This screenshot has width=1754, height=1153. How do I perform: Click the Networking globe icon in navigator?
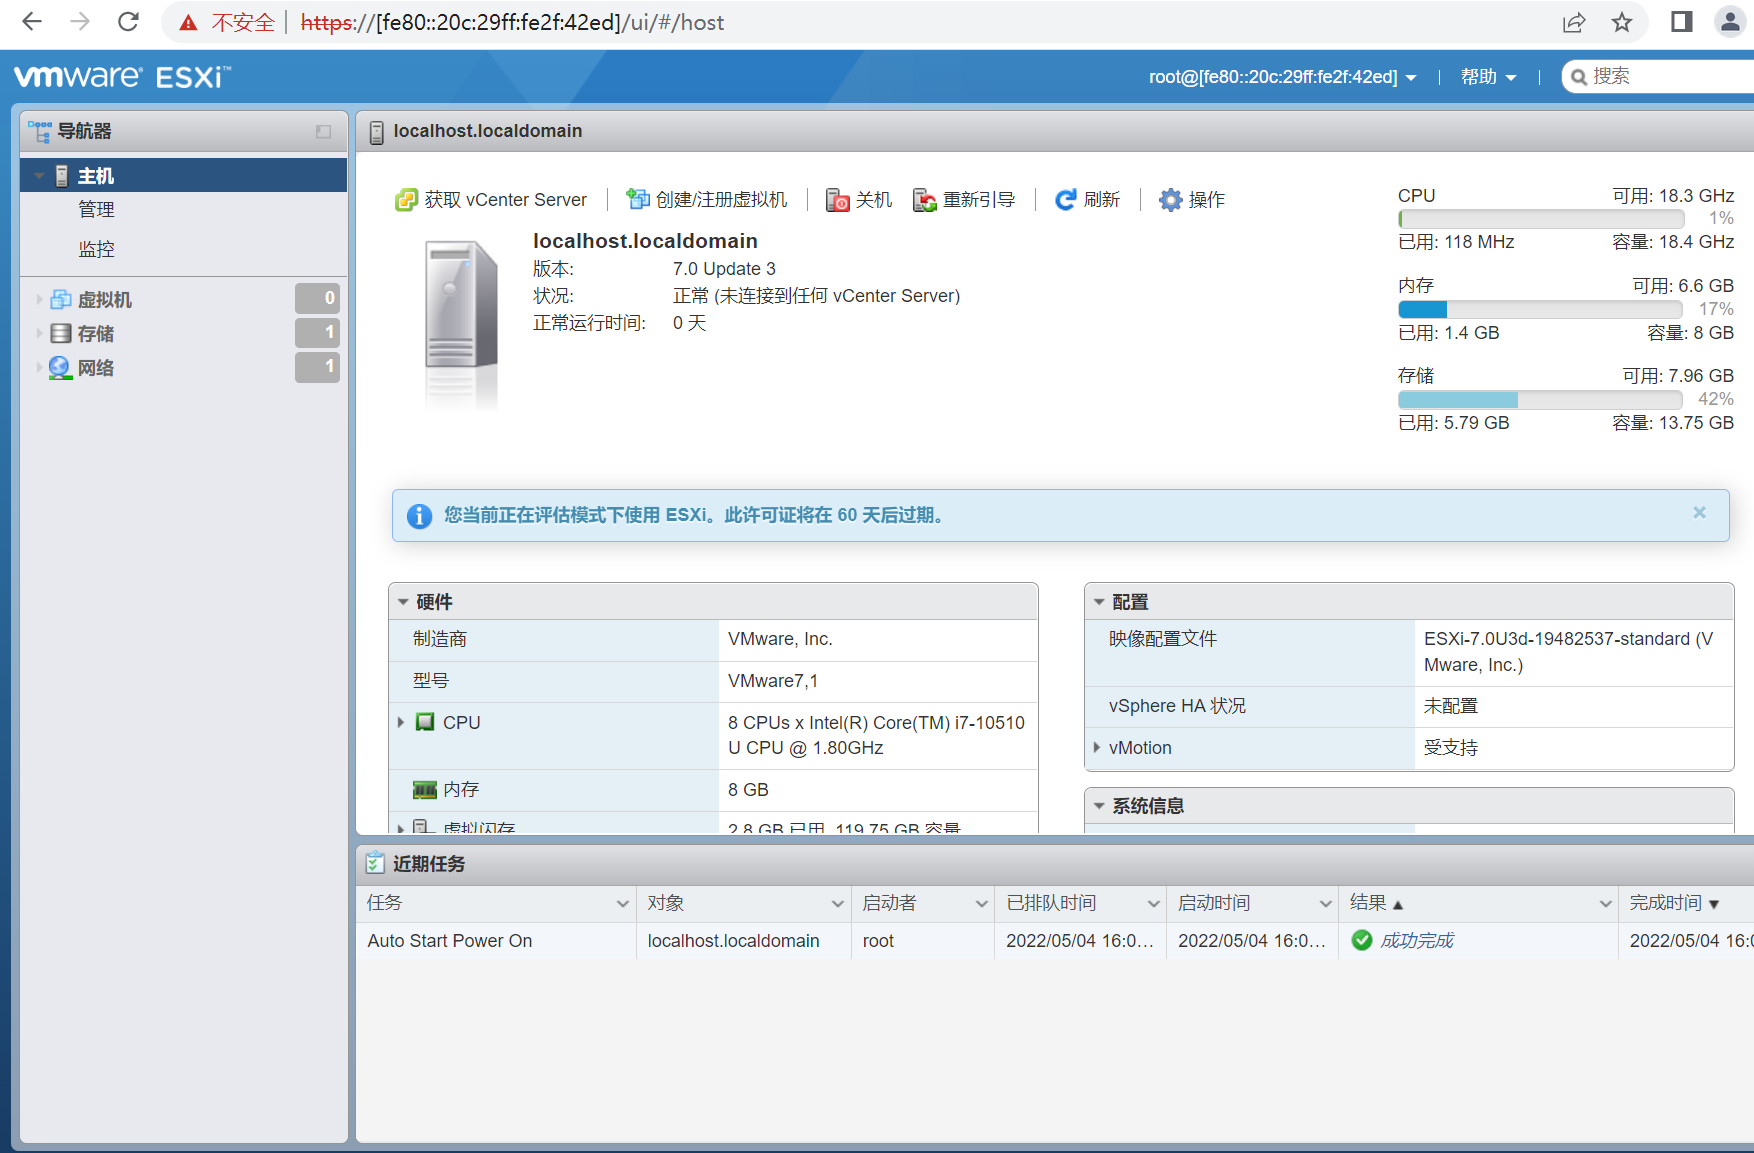[60, 368]
